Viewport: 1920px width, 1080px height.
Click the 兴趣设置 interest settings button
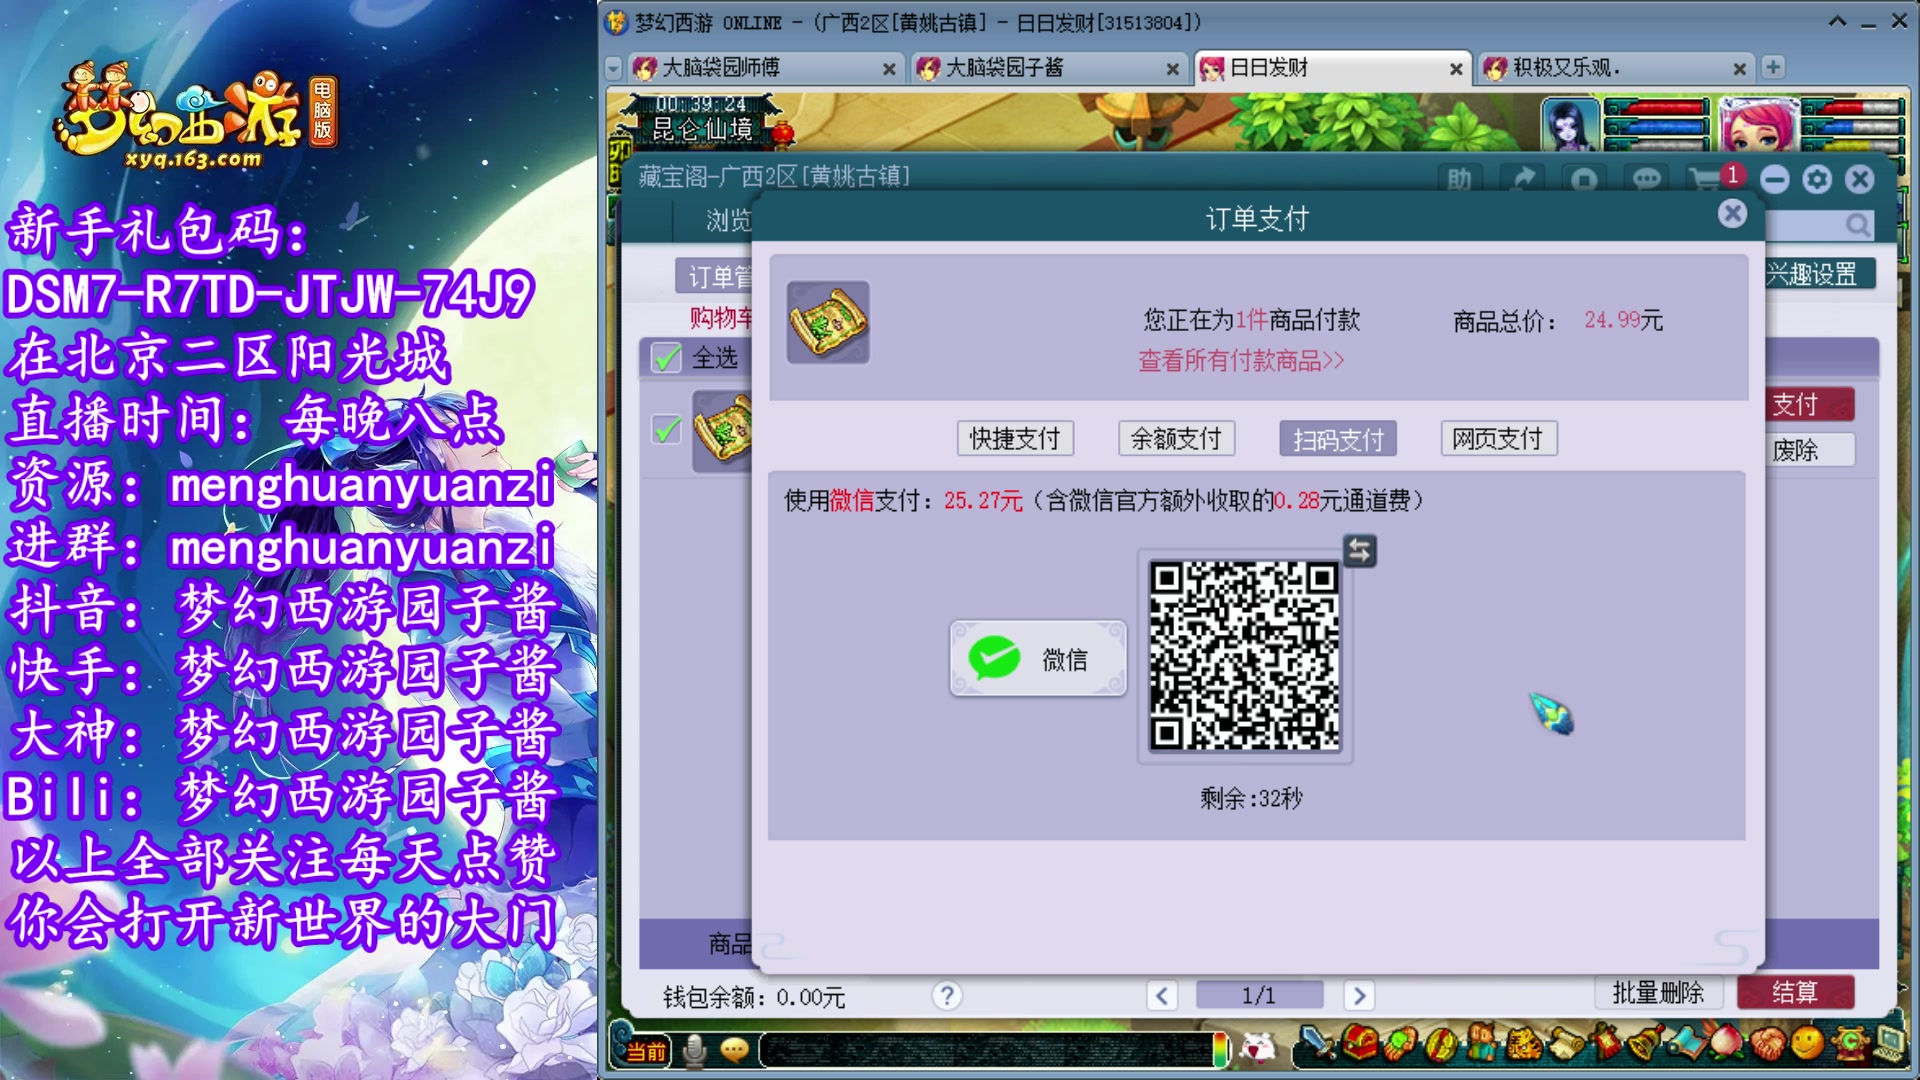coord(1818,273)
